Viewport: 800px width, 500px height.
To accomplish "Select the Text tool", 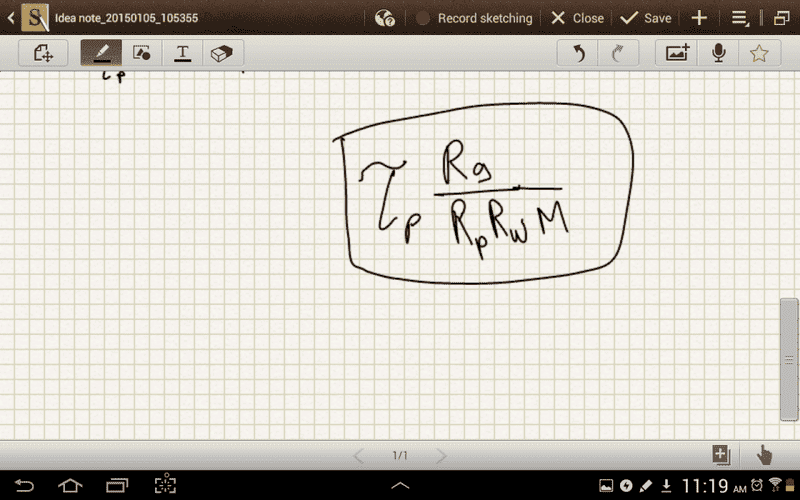I will click(x=182, y=53).
